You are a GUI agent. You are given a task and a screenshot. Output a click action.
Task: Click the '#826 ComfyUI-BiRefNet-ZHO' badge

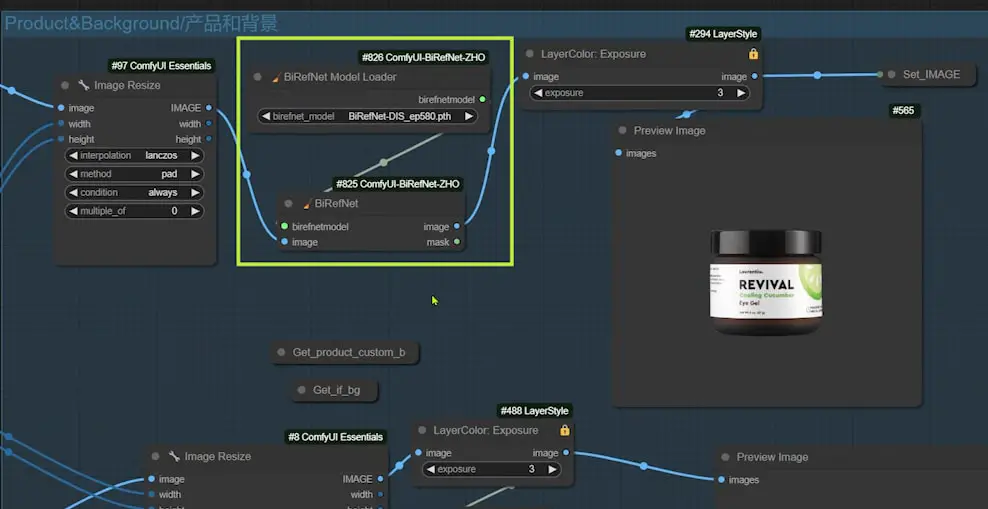click(x=423, y=57)
